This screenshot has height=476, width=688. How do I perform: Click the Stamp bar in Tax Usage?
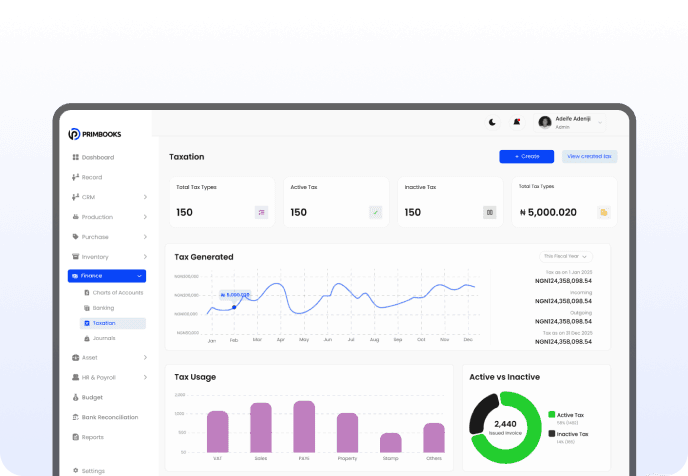(391, 443)
